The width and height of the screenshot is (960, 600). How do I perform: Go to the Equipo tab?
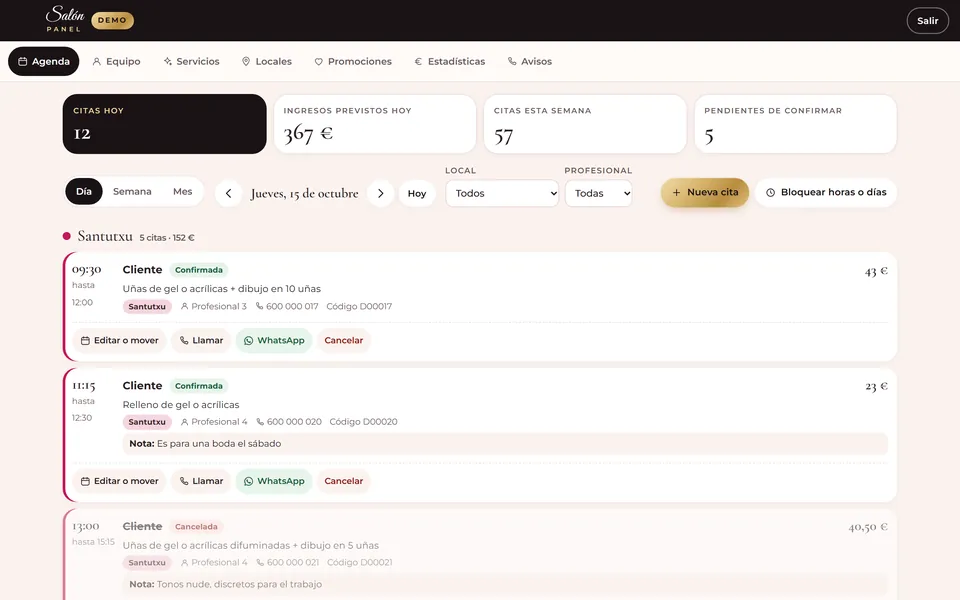coord(116,61)
